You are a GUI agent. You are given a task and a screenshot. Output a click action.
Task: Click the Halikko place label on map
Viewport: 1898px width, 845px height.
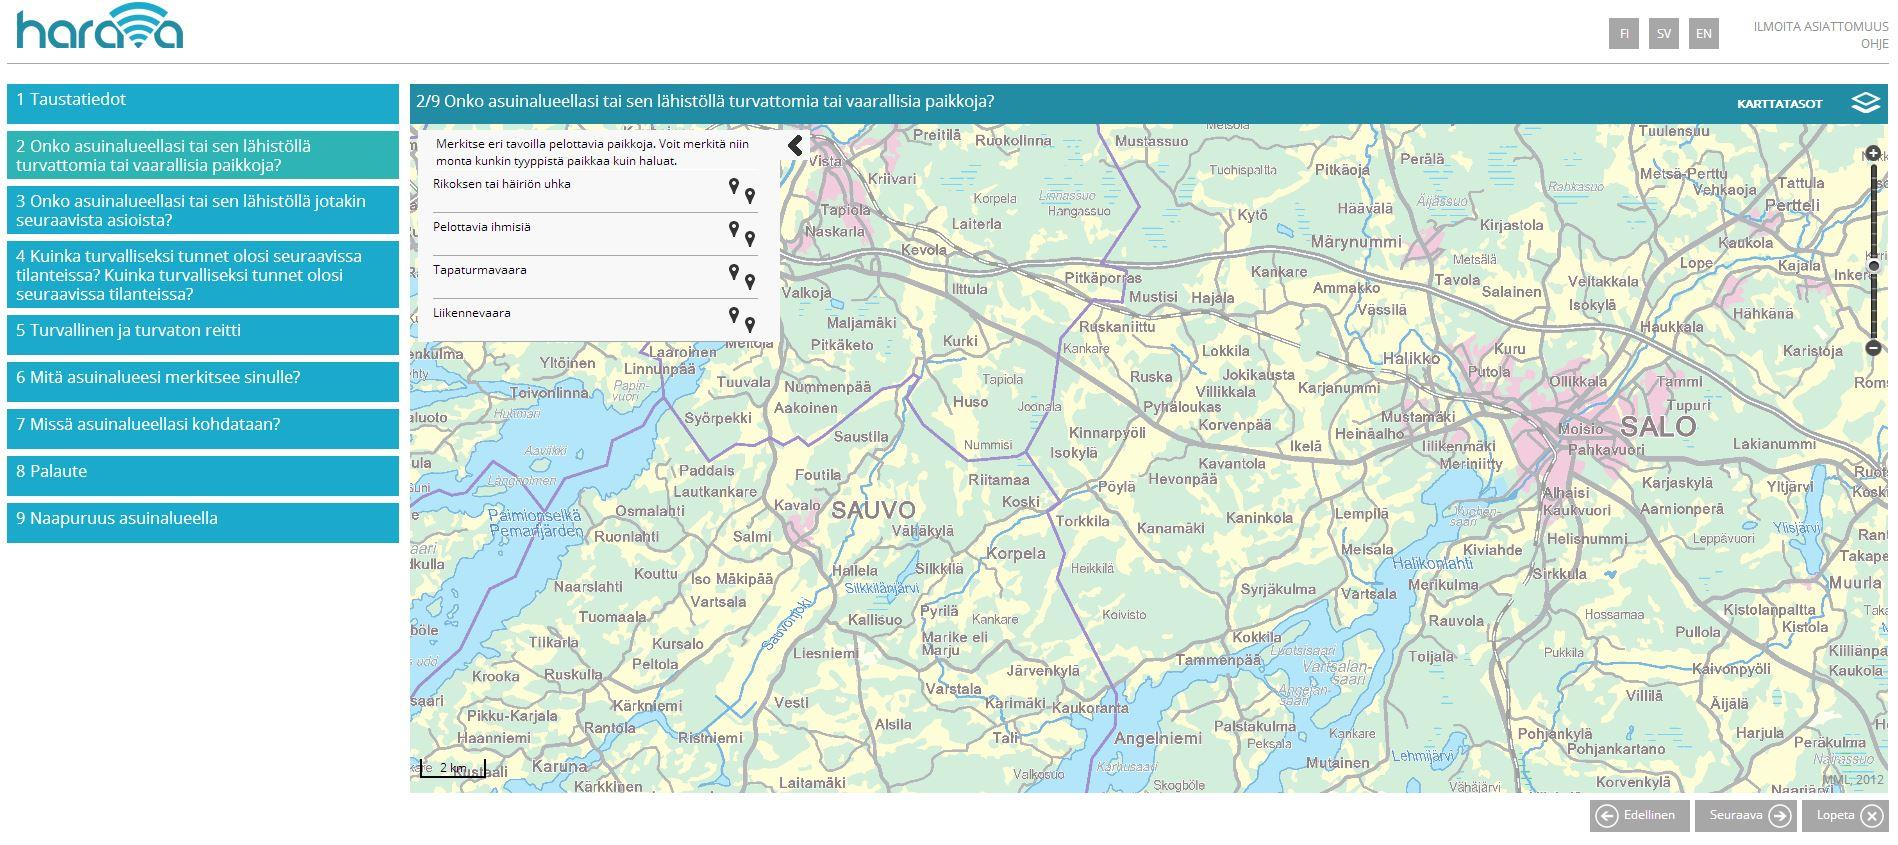point(1411,358)
